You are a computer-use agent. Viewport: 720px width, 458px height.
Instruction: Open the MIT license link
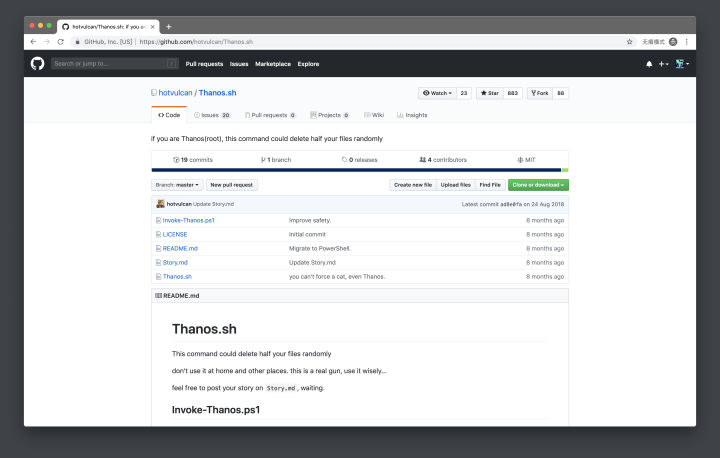(526, 160)
